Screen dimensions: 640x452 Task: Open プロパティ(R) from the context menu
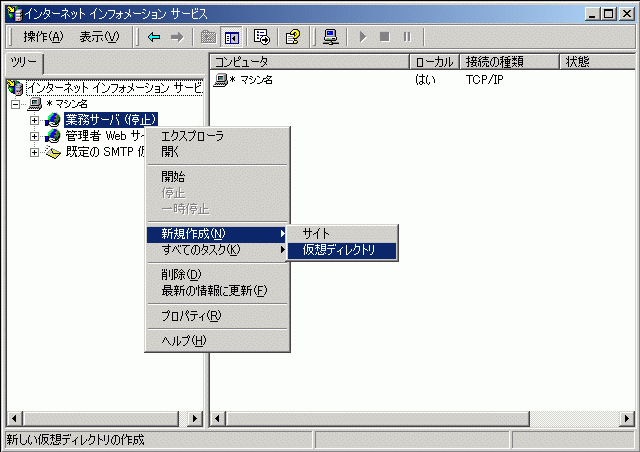click(x=218, y=316)
